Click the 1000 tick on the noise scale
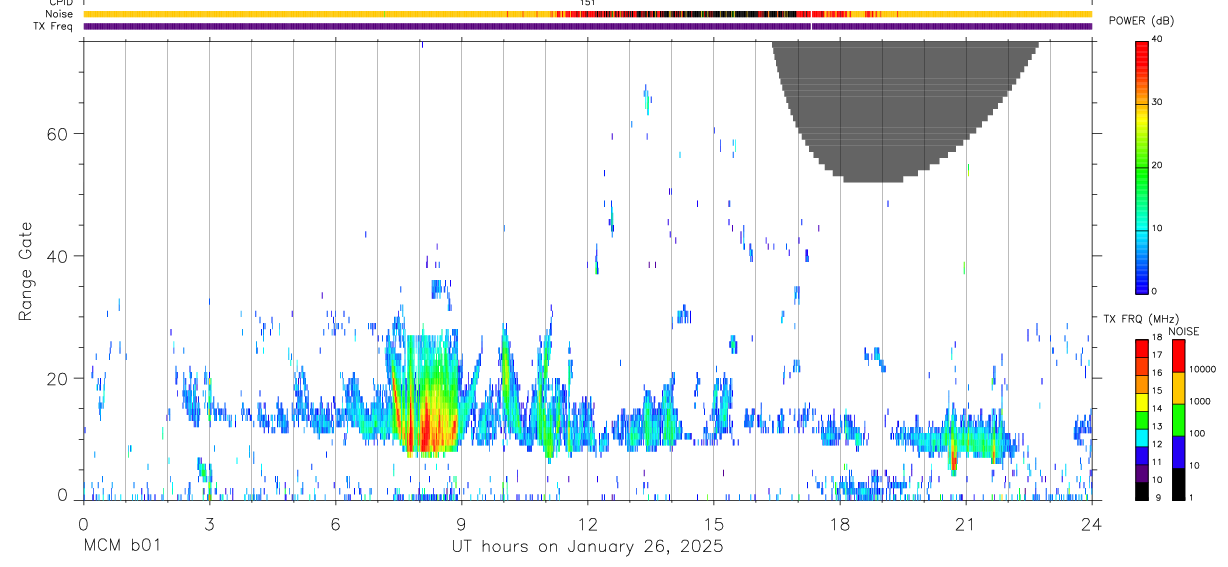Image resolution: width=1228 pixels, height=567 pixels. coord(1200,401)
